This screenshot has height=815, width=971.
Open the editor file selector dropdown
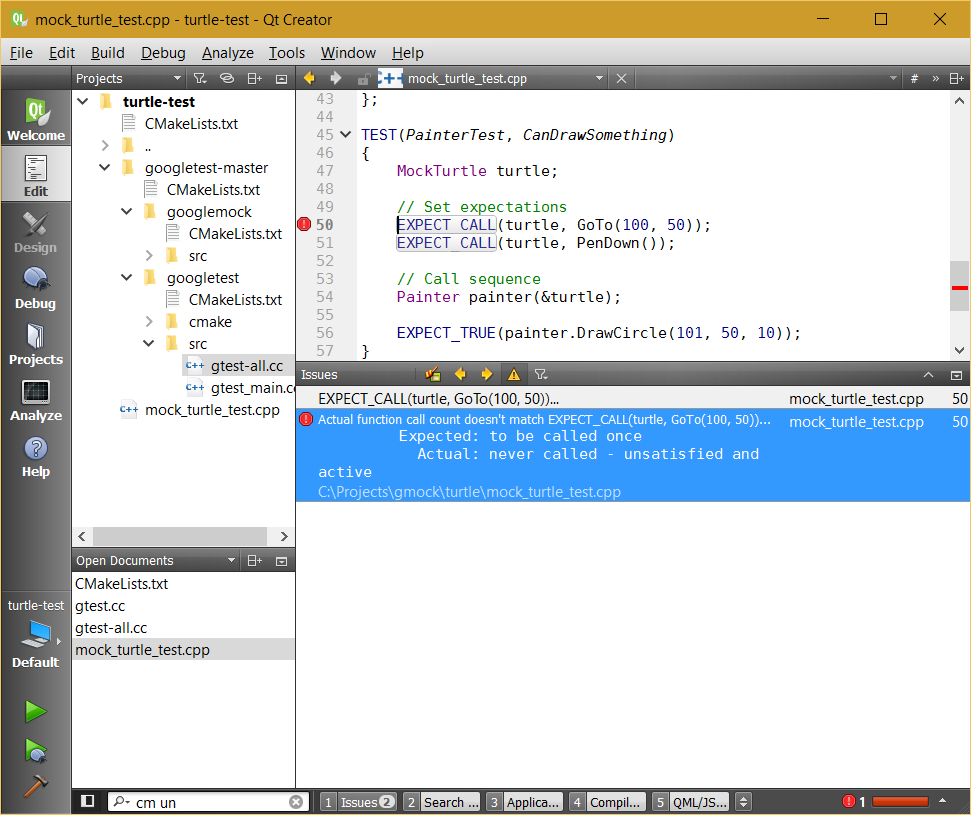click(505, 79)
